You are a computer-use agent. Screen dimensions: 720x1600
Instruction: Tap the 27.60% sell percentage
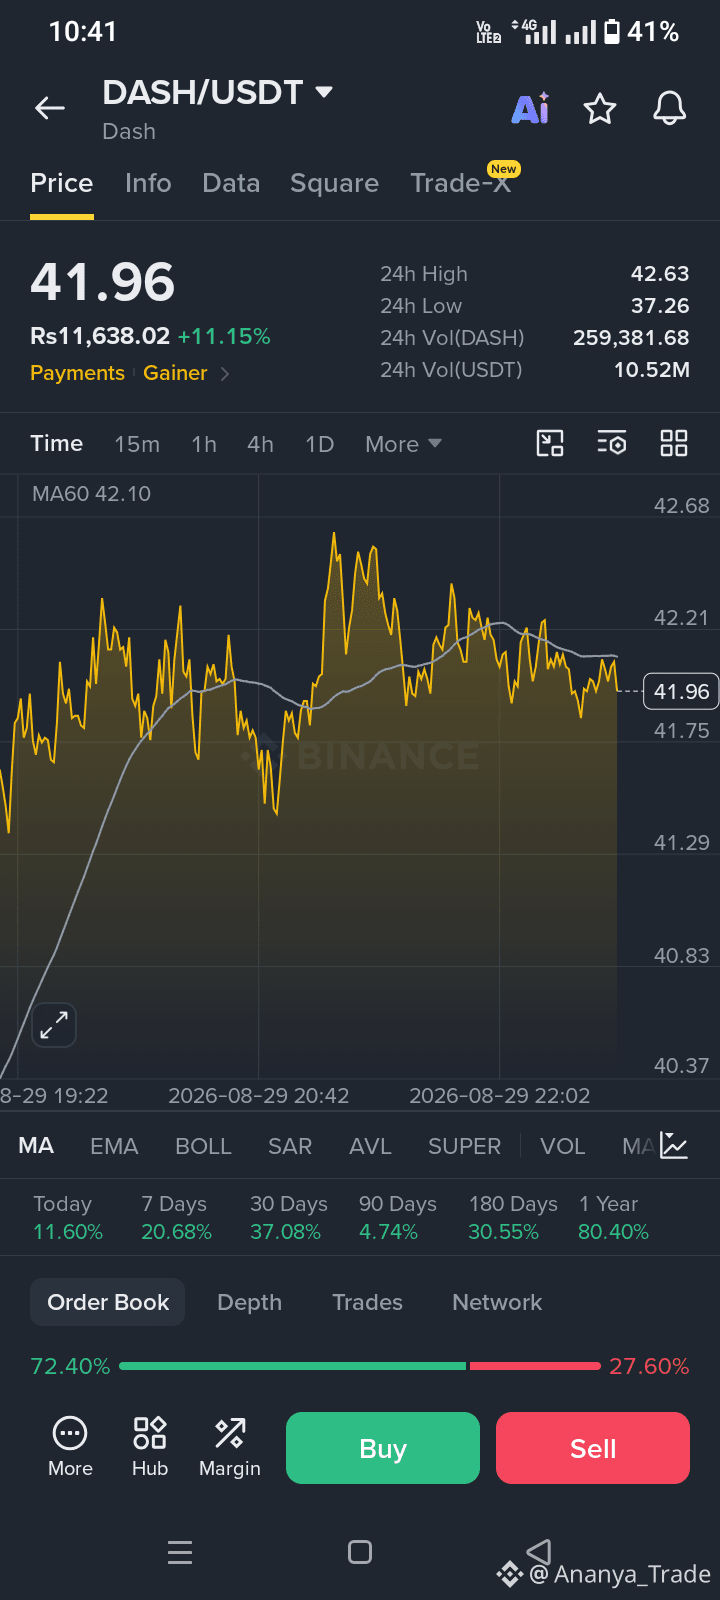pos(649,1366)
